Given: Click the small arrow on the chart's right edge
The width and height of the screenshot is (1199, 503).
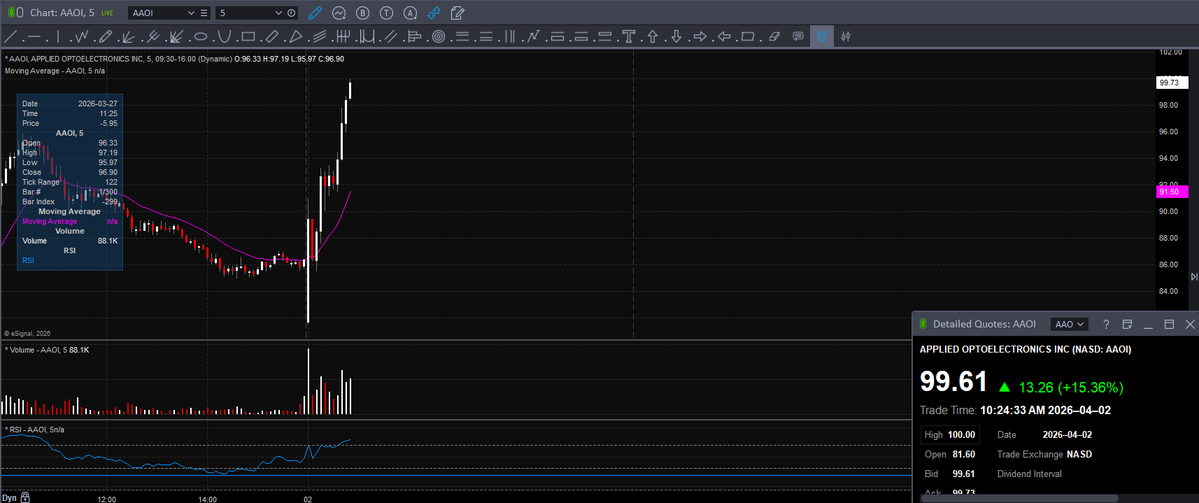Looking at the screenshot, I should tap(1194, 277).
